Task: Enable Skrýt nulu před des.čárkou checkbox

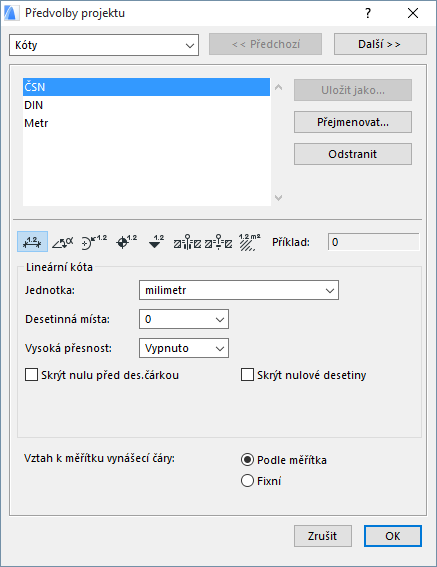Action: [31, 375]
